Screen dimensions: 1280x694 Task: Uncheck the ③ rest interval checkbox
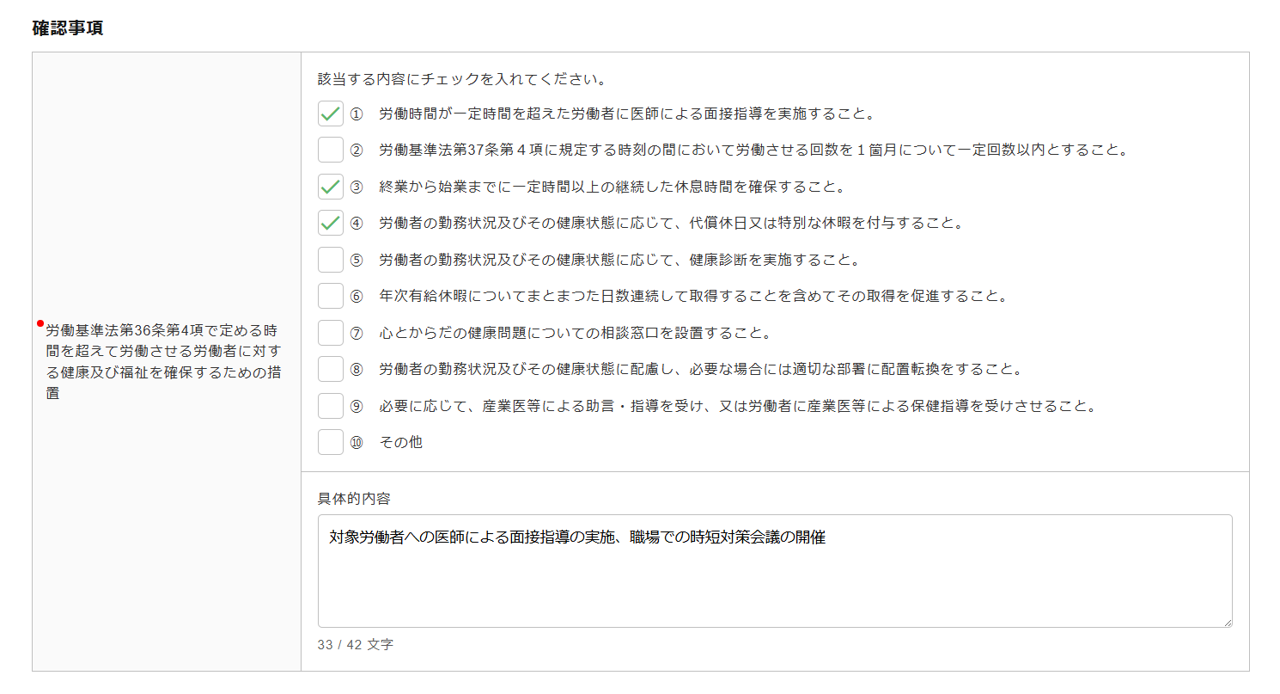(331, 187)
